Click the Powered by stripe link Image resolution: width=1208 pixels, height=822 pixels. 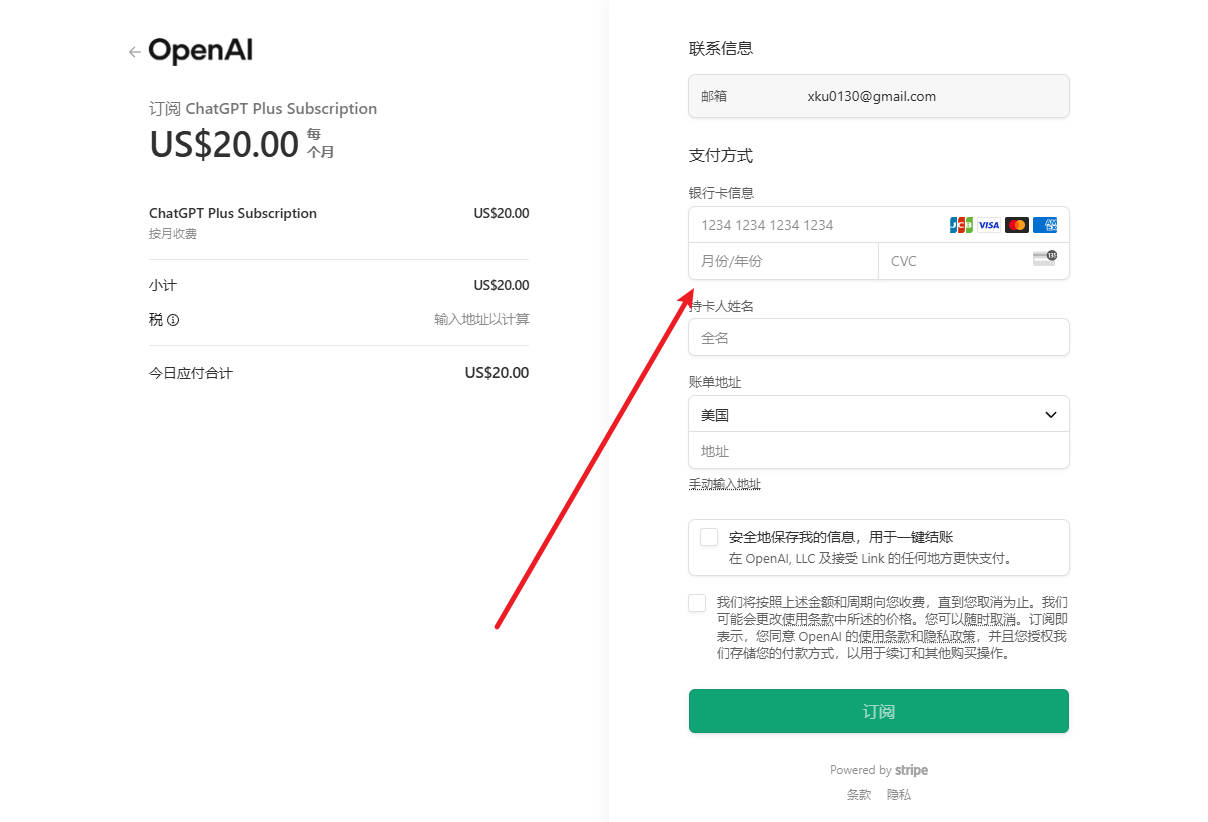pos(879,770)
